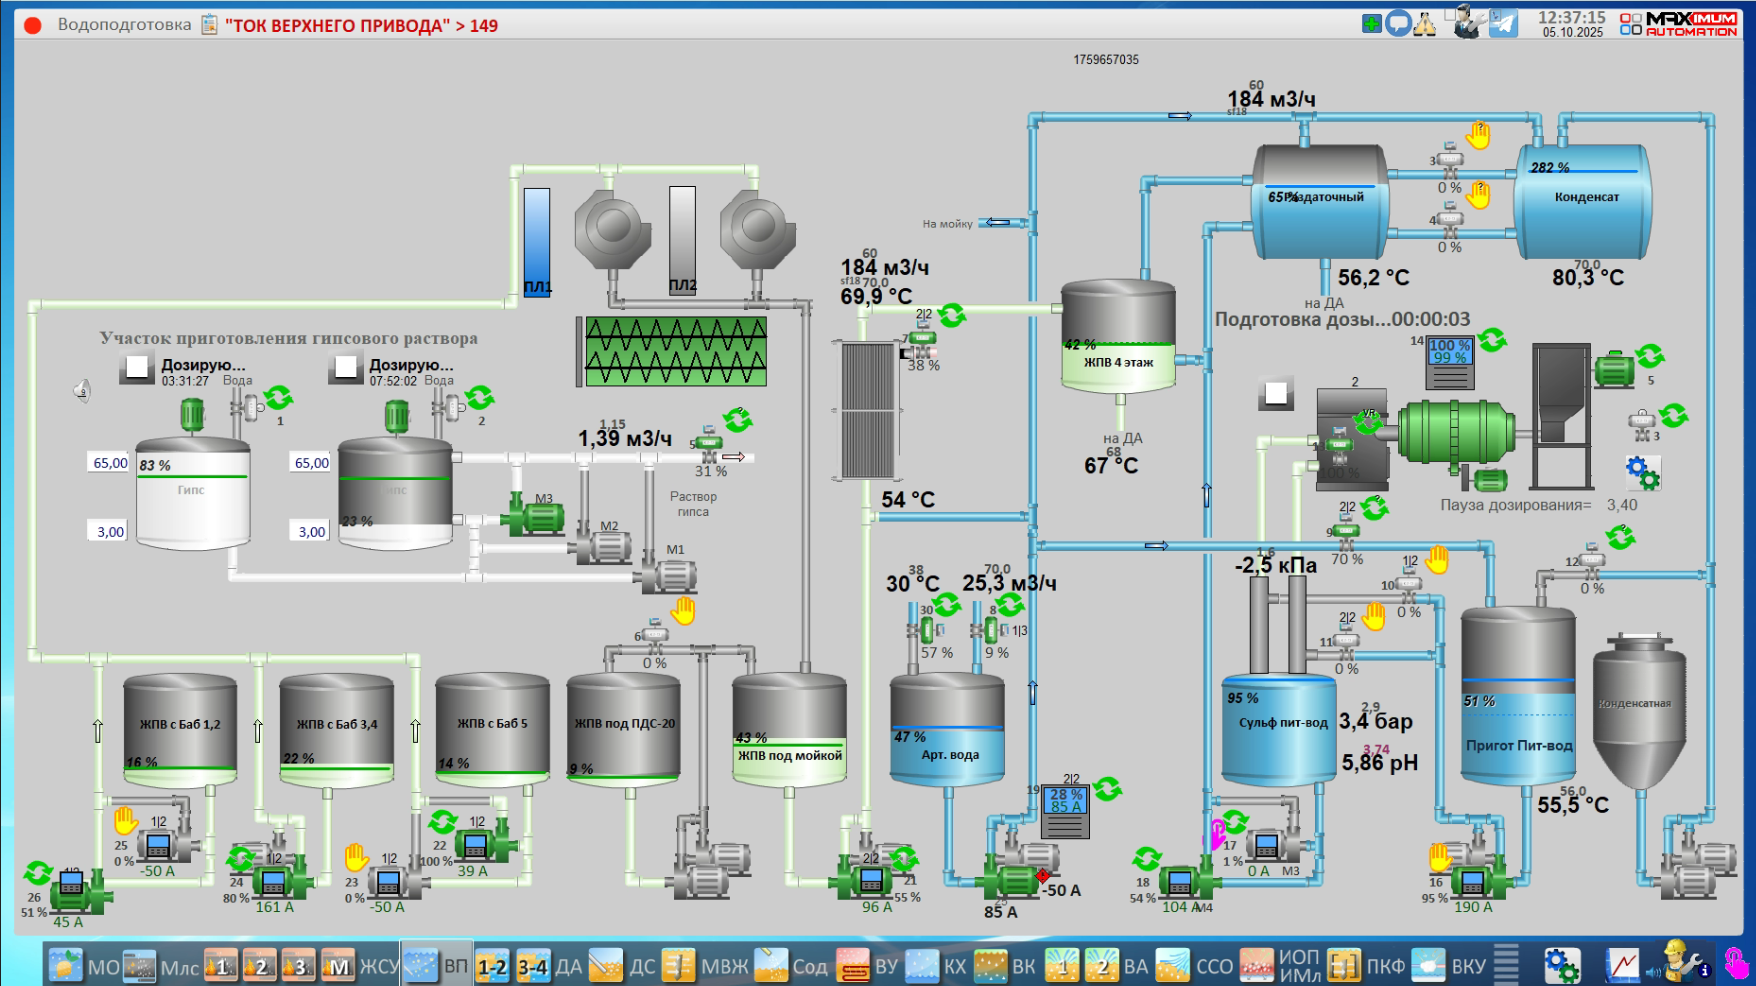Screen dimensions: 1756x986
Task: Toggle the first gypsum tank dosing checkbox
Action: coord(137,367)
